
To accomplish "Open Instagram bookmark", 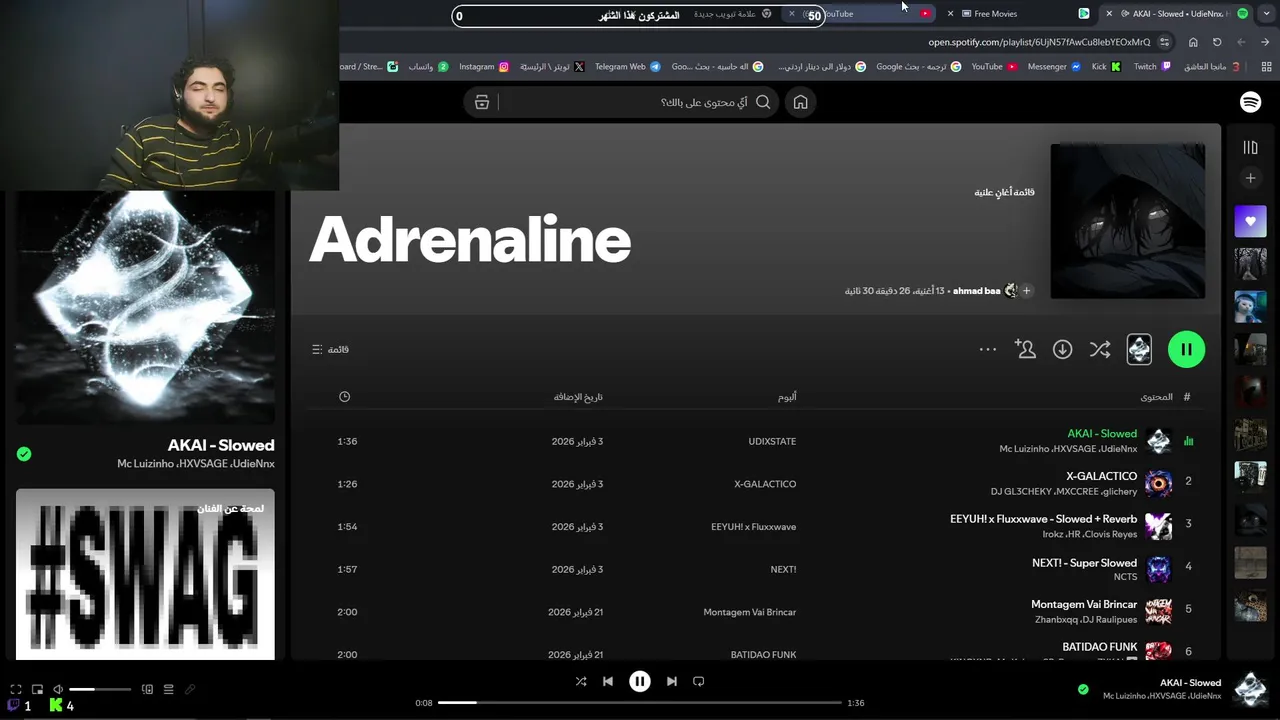I will (x=484, y=67).
